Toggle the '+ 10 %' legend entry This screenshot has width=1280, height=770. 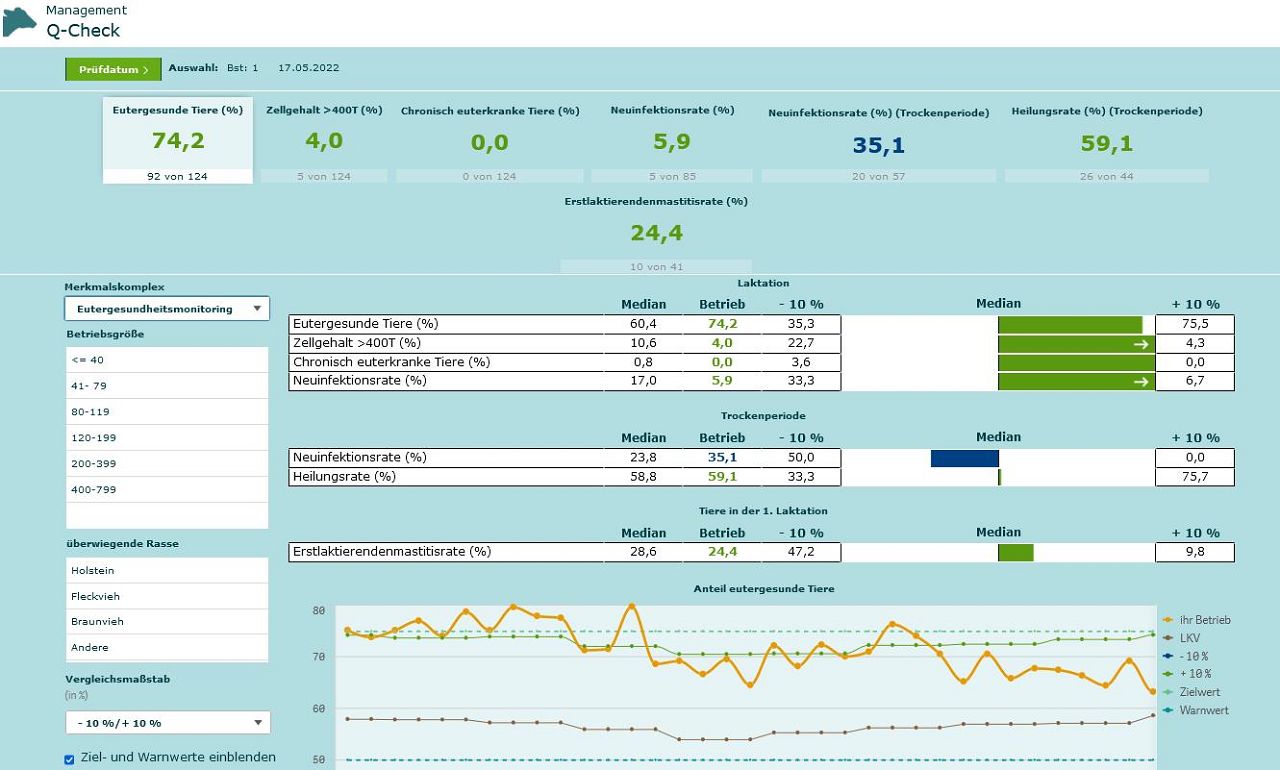(1194, 674)
